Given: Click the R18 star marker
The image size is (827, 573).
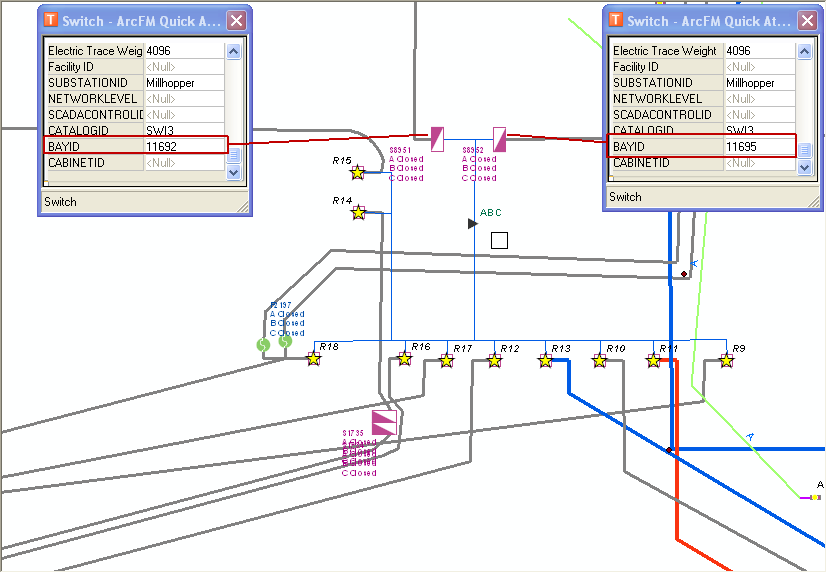Looking at the screenshot, I should (x=313, y=358).
